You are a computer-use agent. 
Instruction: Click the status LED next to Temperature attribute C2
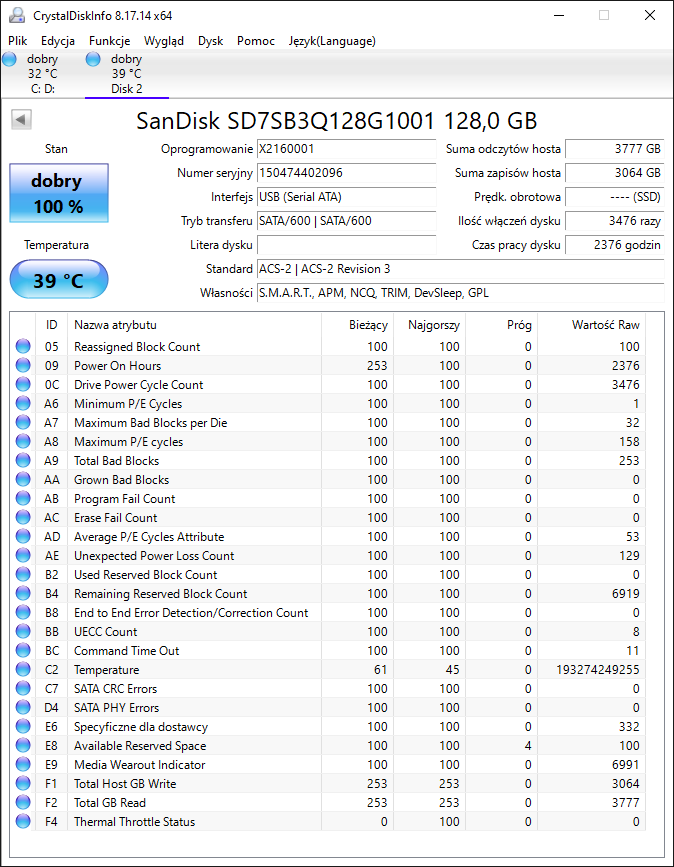tap(22, 670)
